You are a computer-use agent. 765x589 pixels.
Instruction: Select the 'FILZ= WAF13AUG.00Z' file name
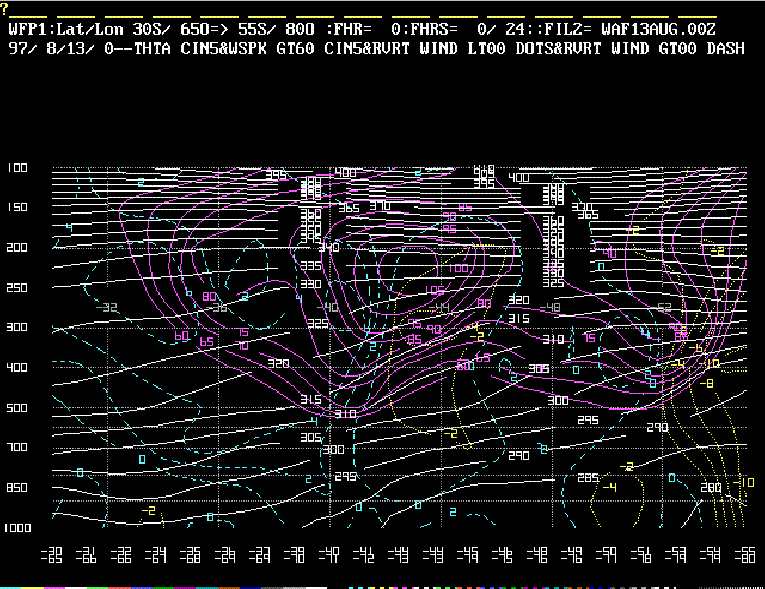tap(629, 29)
